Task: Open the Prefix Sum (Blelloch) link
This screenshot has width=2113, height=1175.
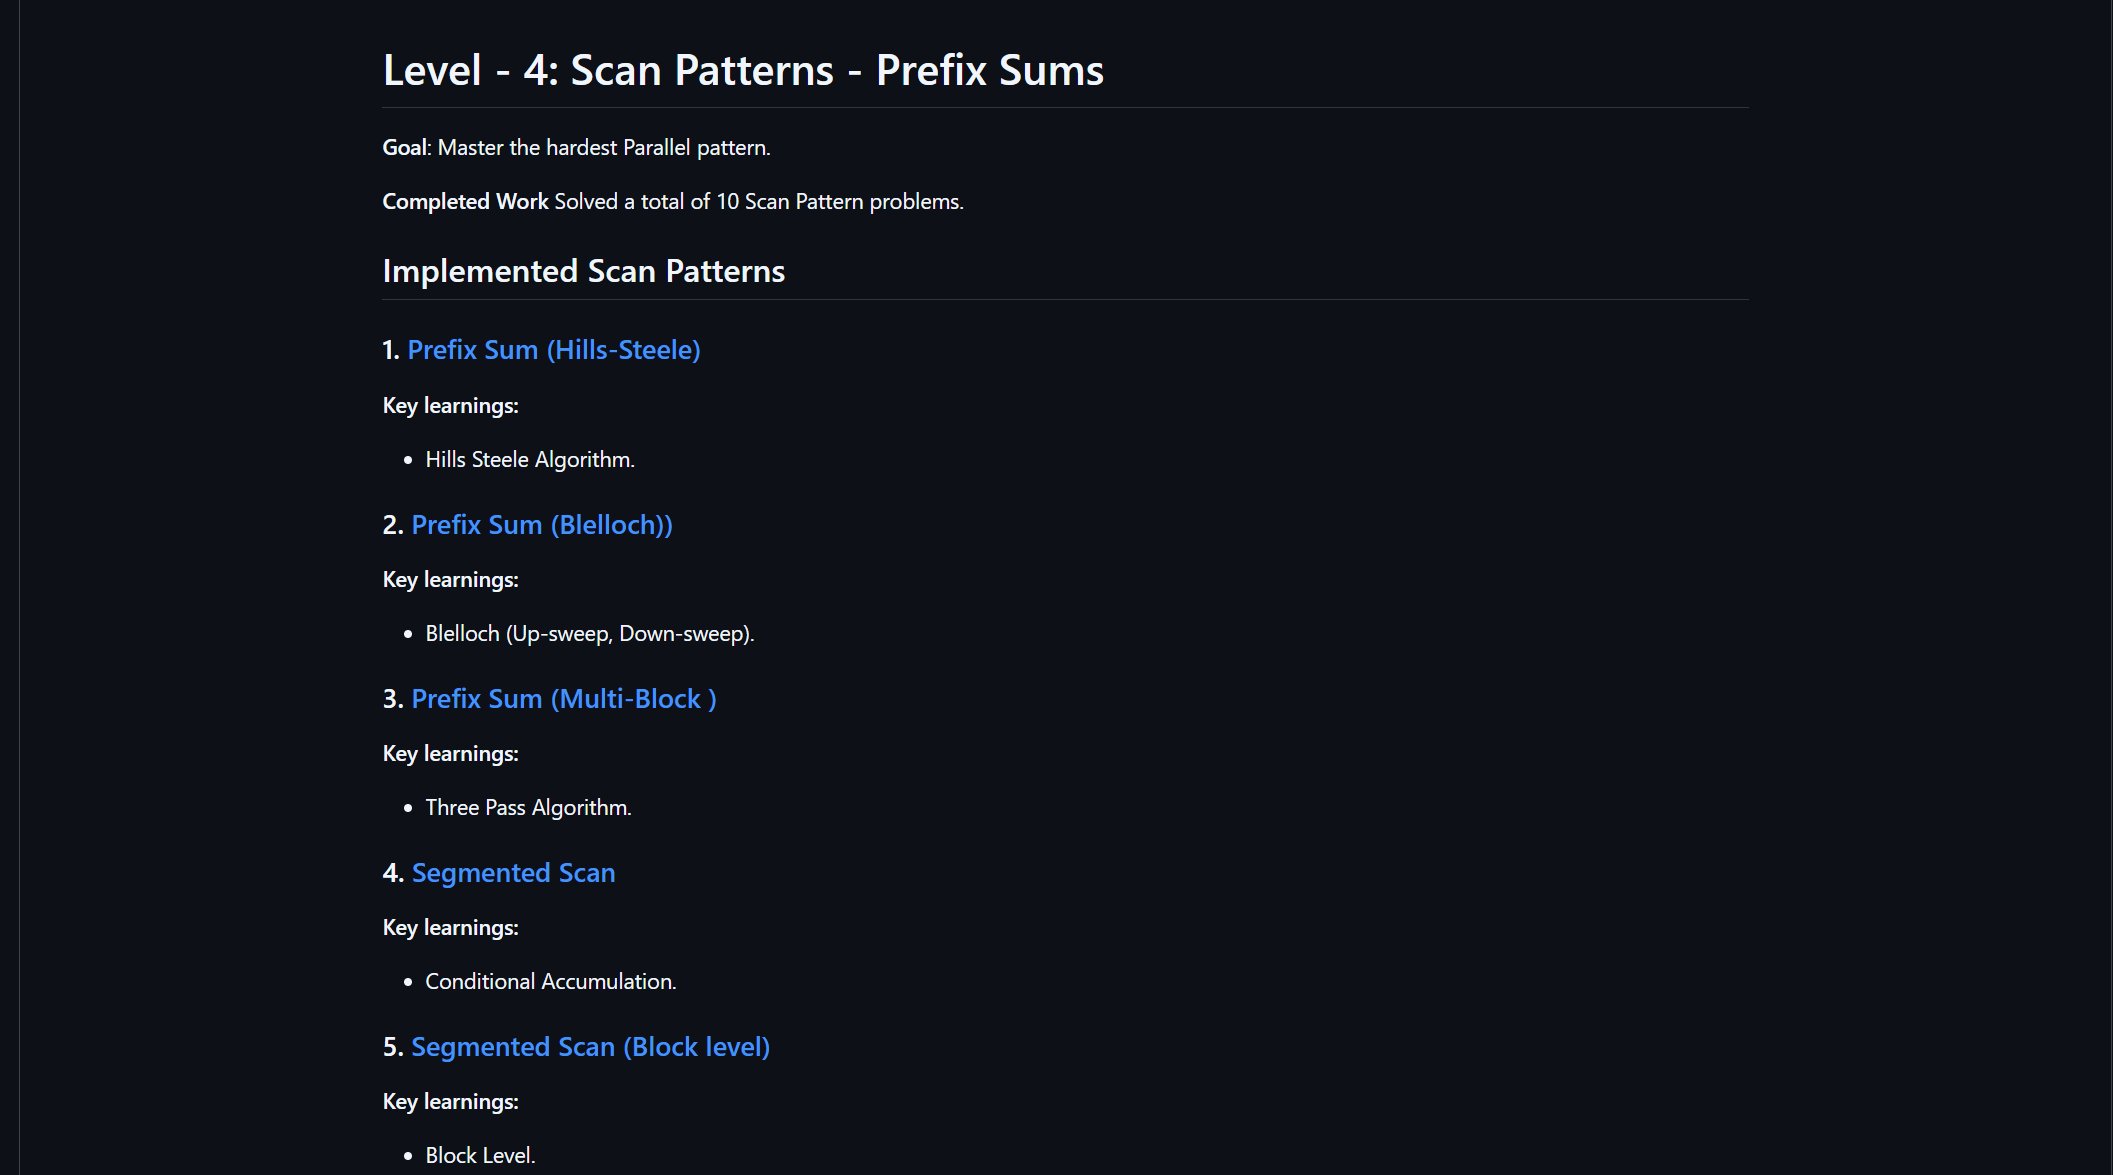Action: (541, 525)
